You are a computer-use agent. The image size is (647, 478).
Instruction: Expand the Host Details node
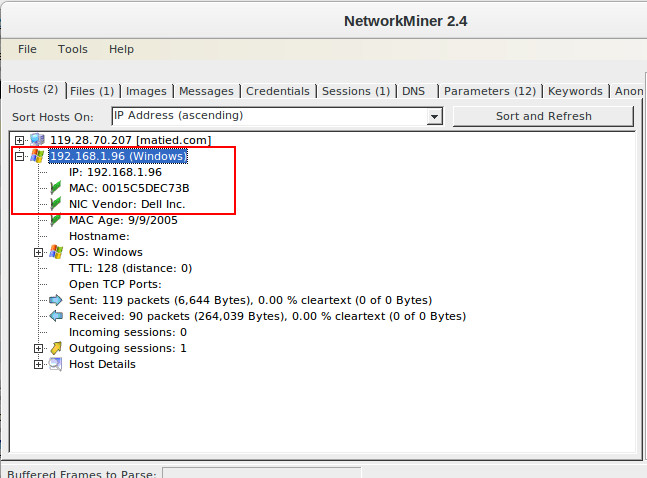38,364
